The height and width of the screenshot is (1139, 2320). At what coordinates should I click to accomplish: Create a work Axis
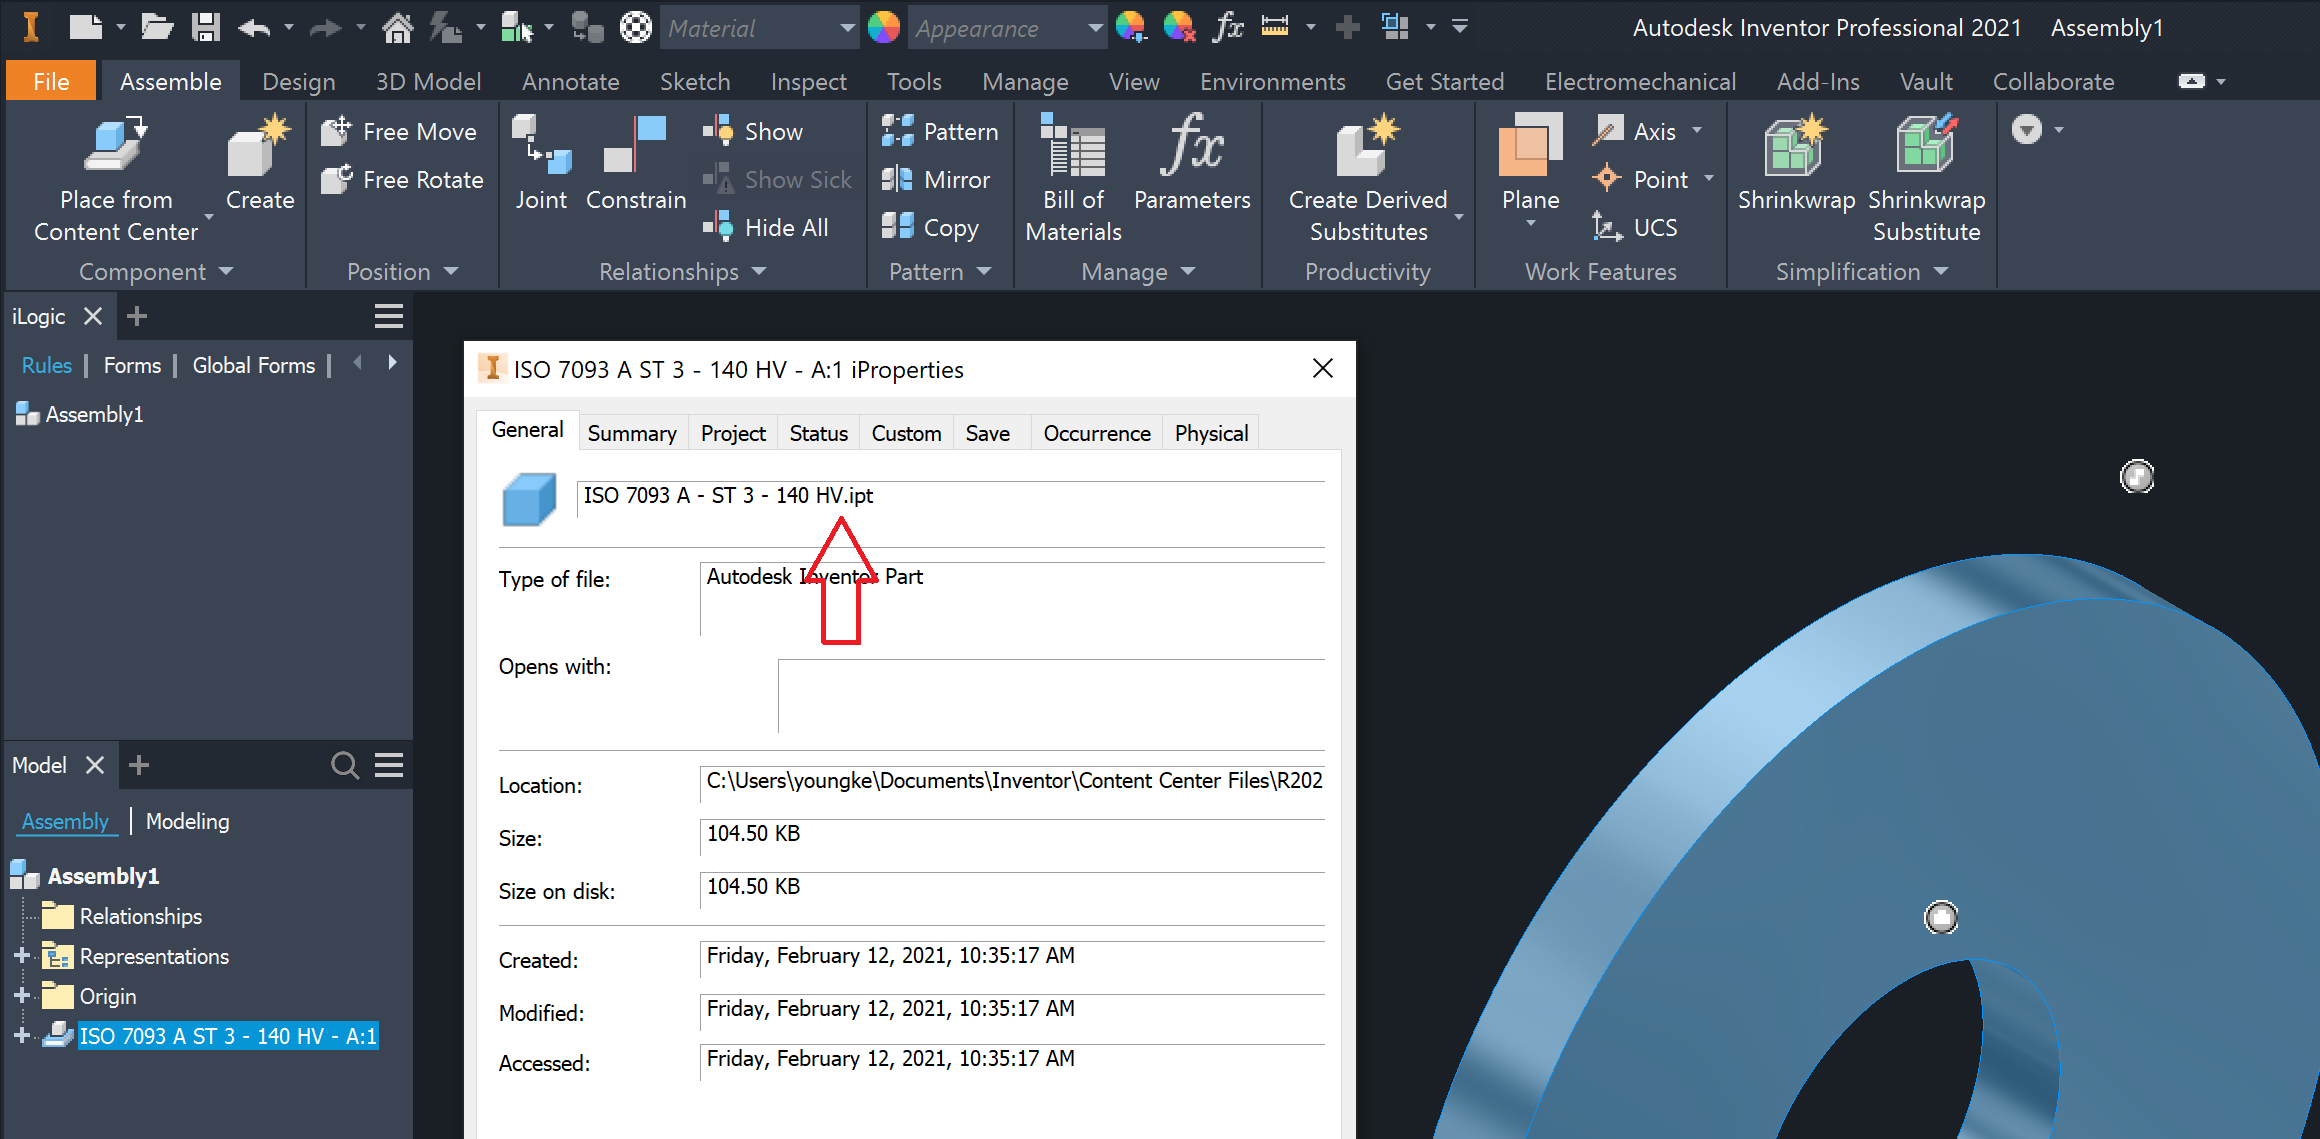(x=1636, y=131)
